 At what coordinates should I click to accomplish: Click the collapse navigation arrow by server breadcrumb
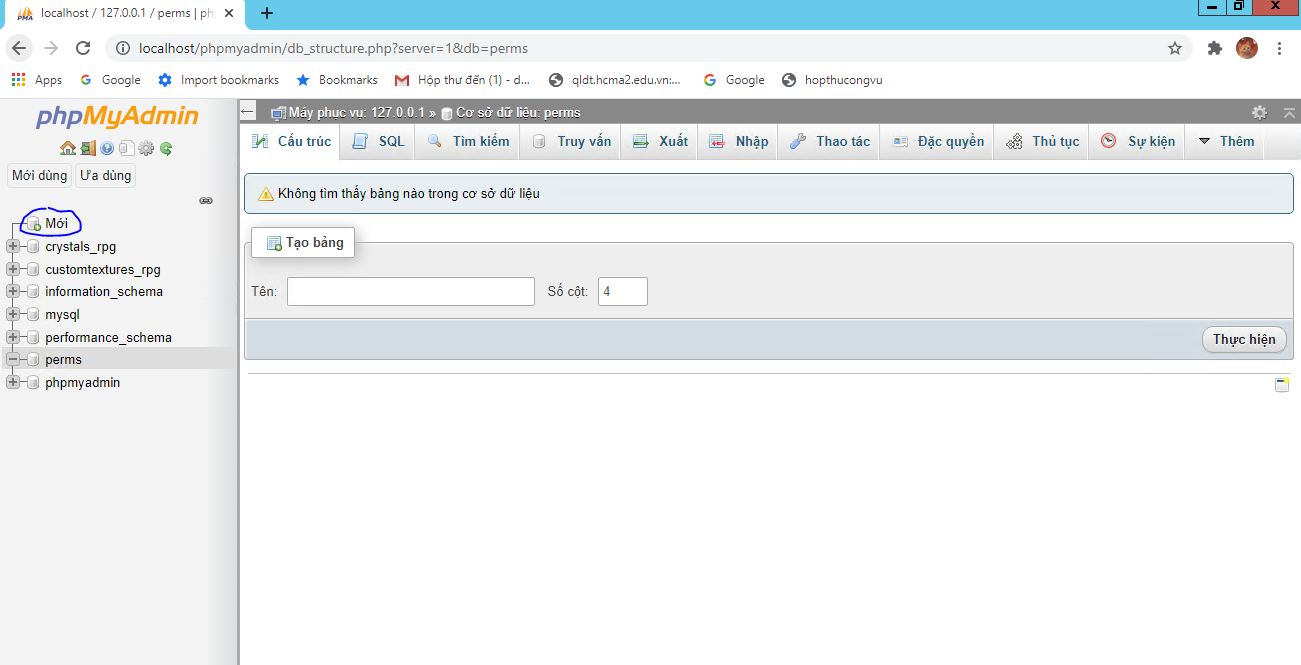point(248,112)
